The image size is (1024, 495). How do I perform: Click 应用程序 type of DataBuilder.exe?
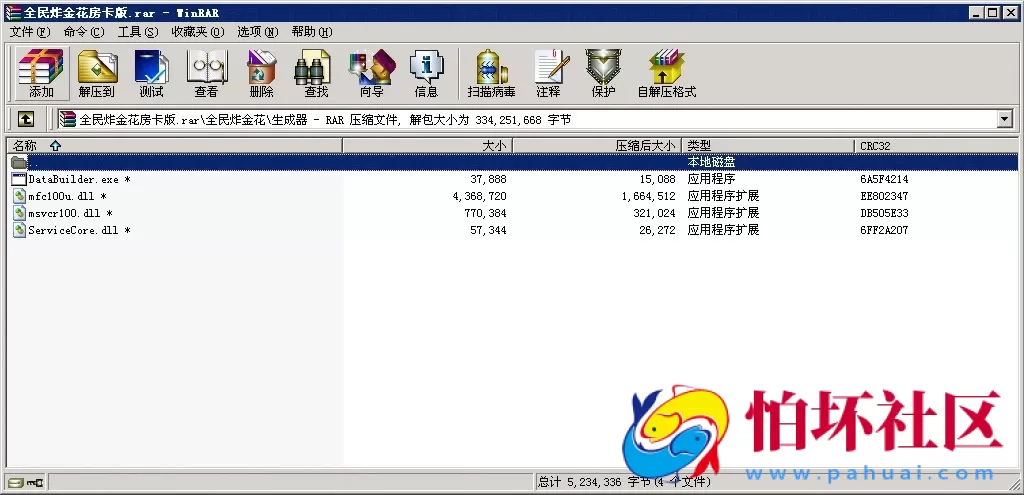click(712, 179)
